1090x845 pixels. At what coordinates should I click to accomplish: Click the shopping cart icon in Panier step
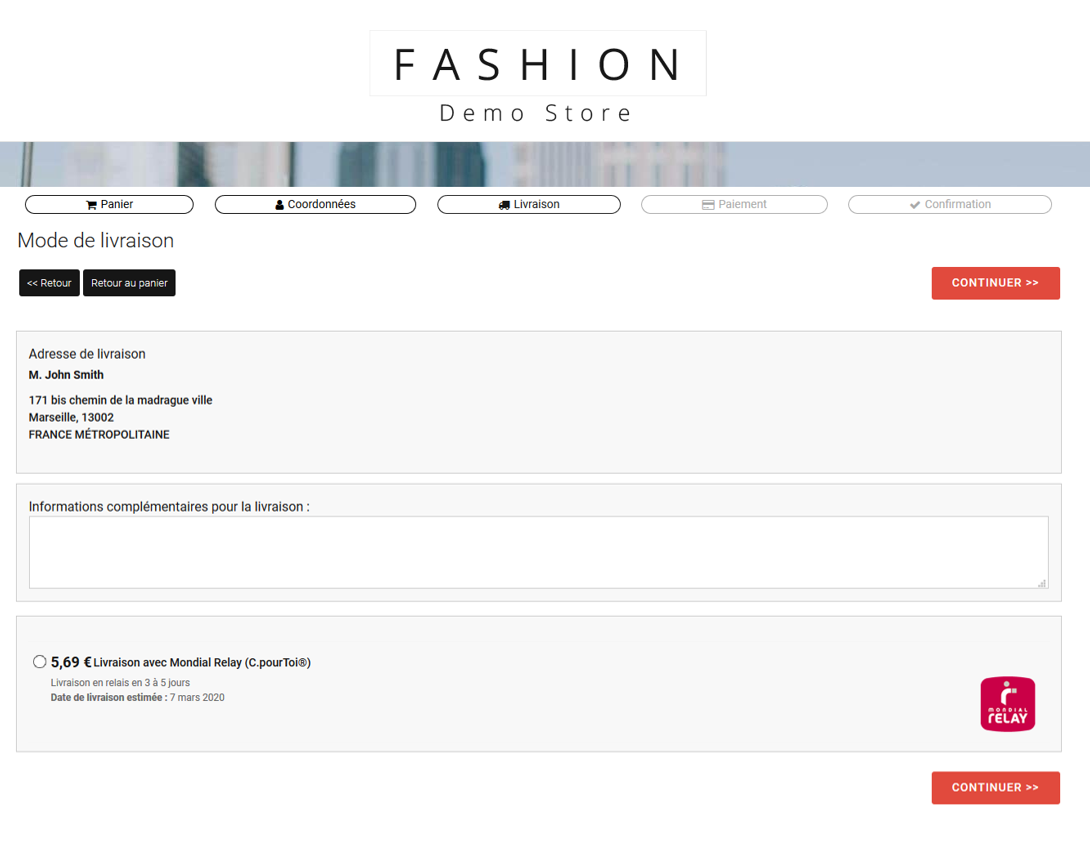click(91, 205)
